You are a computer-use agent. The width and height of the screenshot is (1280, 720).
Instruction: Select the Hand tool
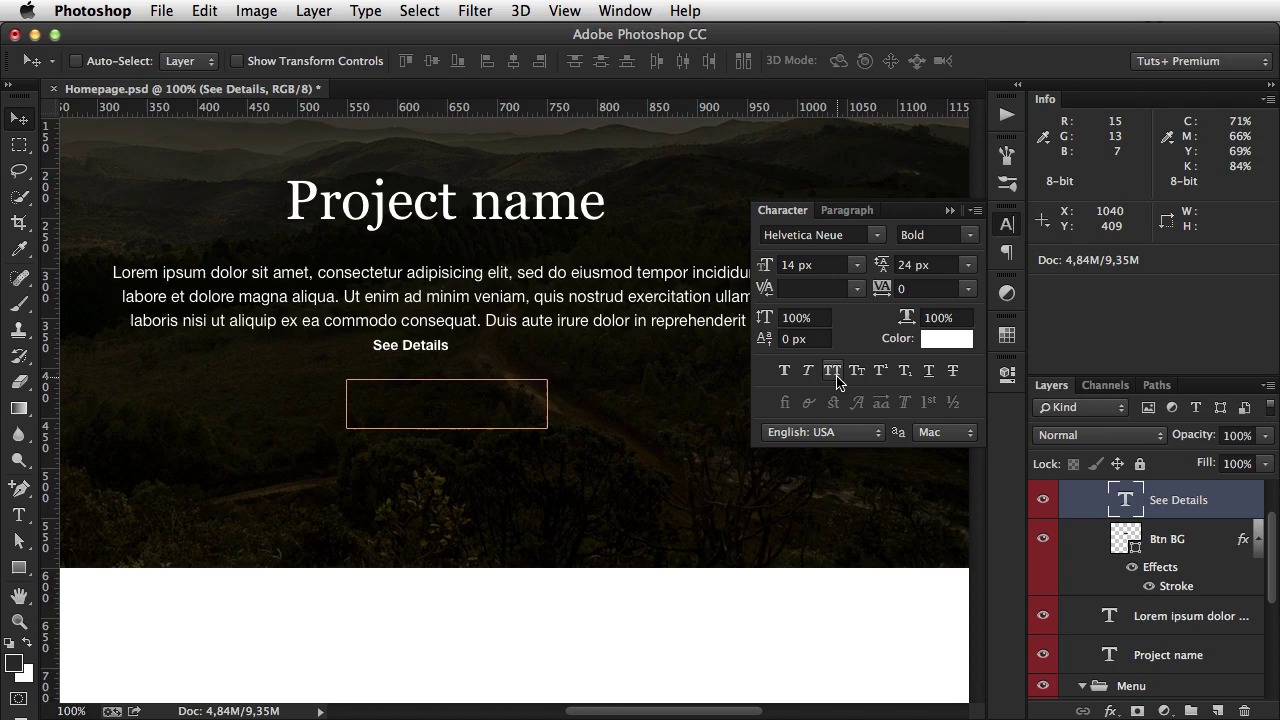pyautogui.click(x=19, y=596)
